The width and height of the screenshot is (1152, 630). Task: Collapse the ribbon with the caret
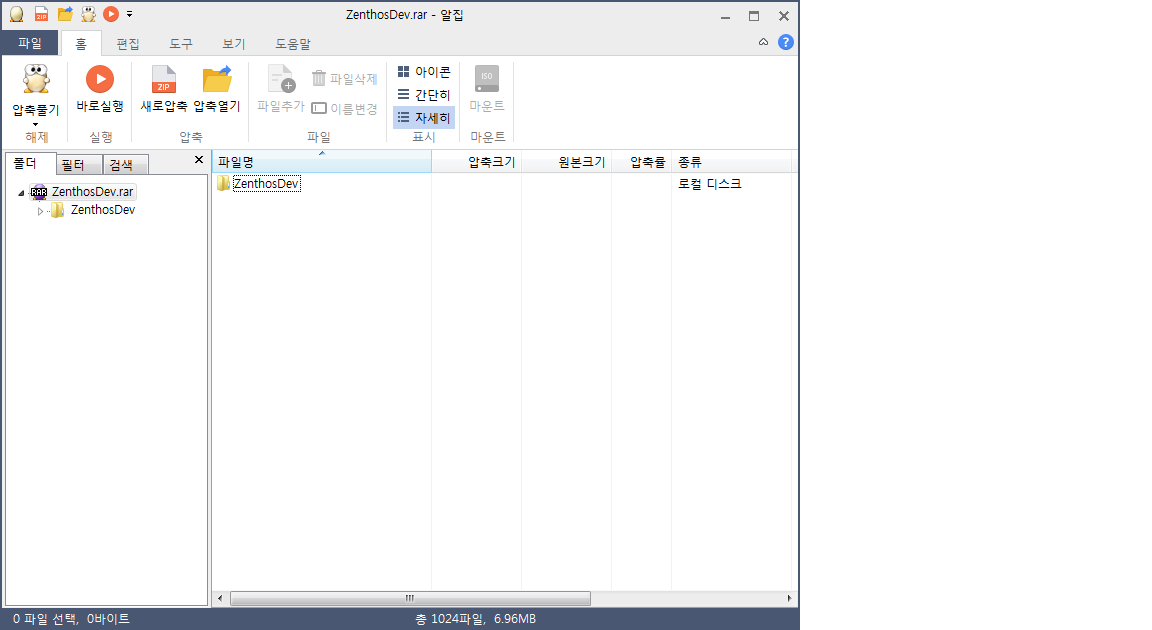763,43
